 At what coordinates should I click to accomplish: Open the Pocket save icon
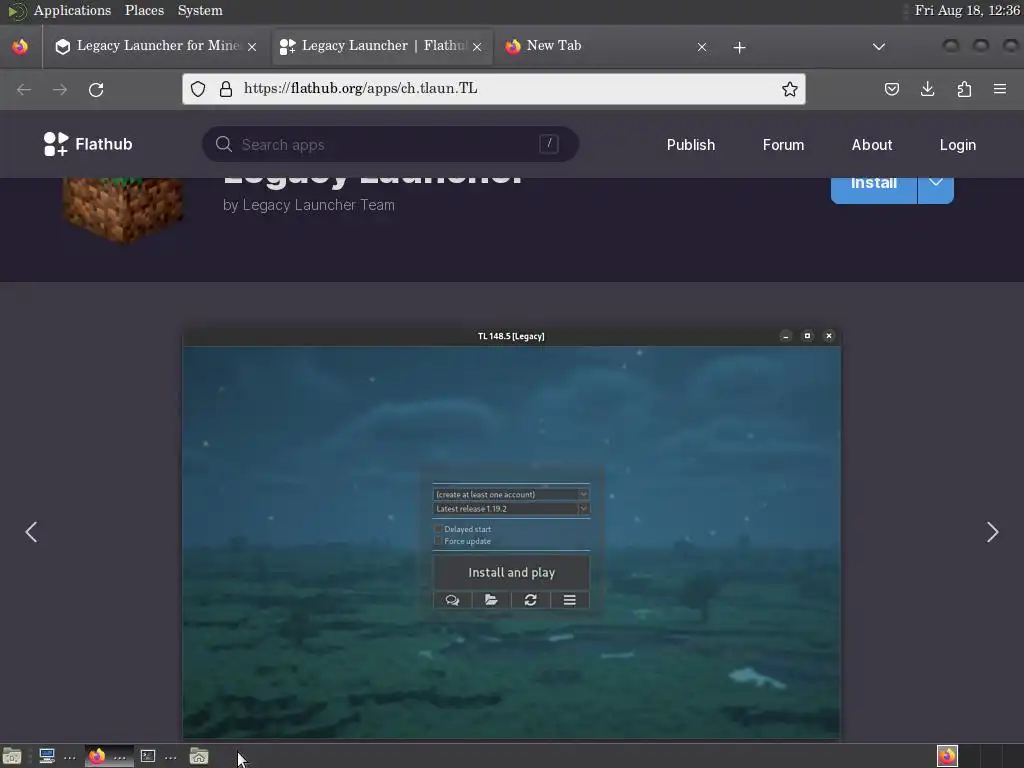[891, 89]
